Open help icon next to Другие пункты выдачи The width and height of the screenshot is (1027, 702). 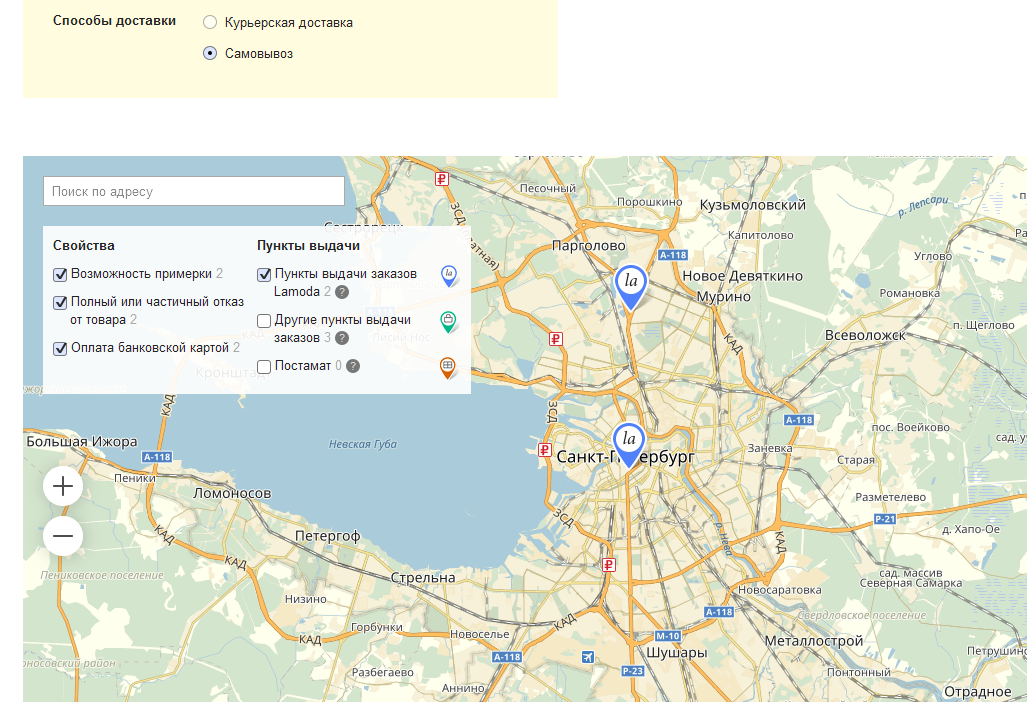(x=342, y=338)
